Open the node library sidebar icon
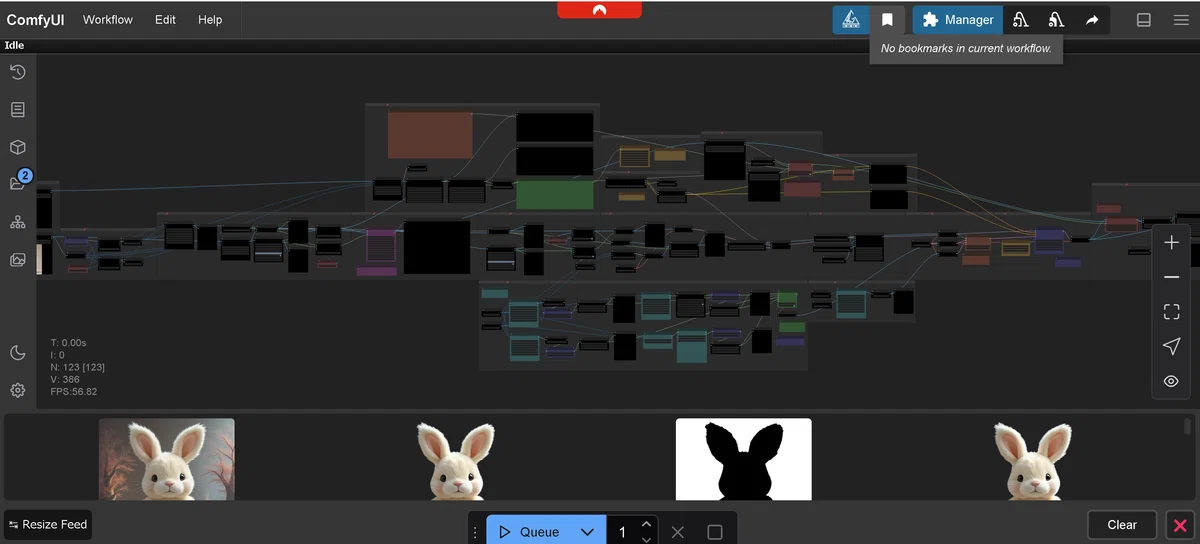 click(18, 110)
